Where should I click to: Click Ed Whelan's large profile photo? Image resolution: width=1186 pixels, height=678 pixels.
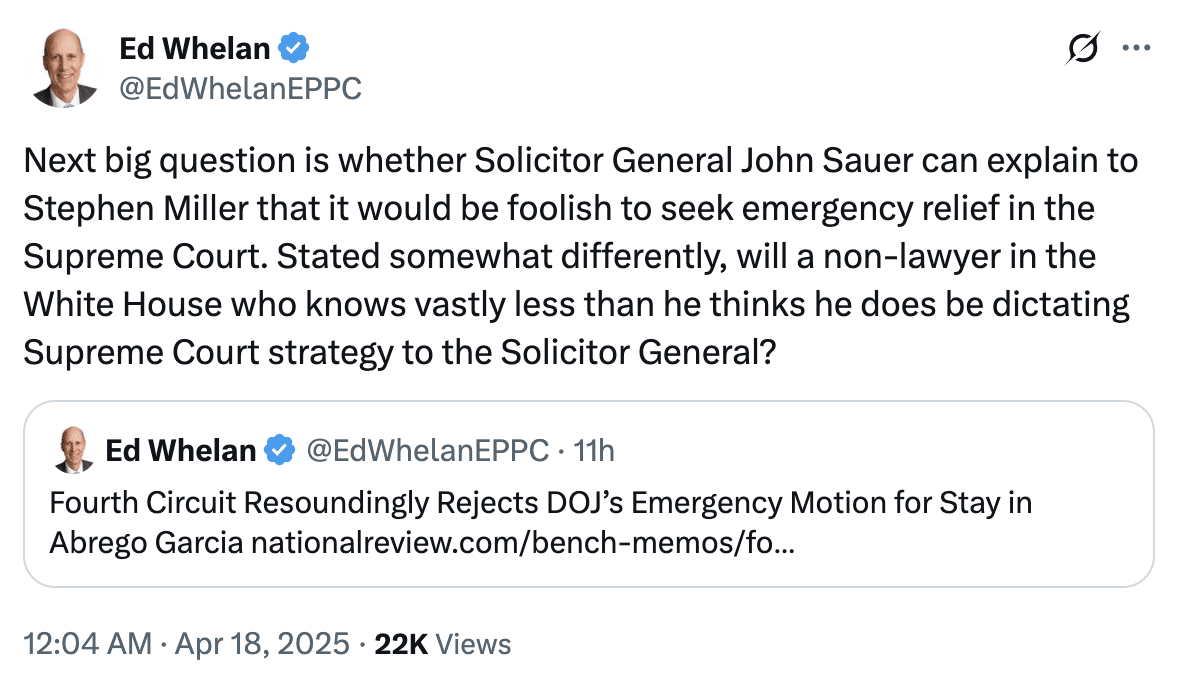point(64,68)
